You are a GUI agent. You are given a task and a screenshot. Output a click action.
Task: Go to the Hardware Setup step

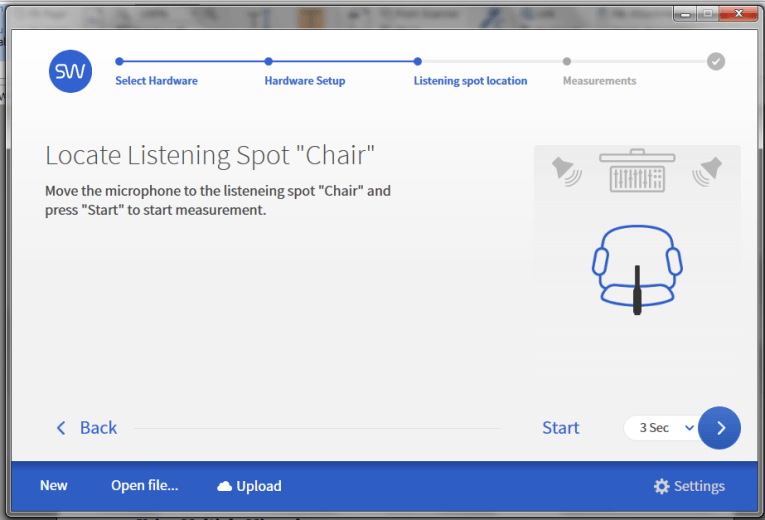tap(305, 80)
